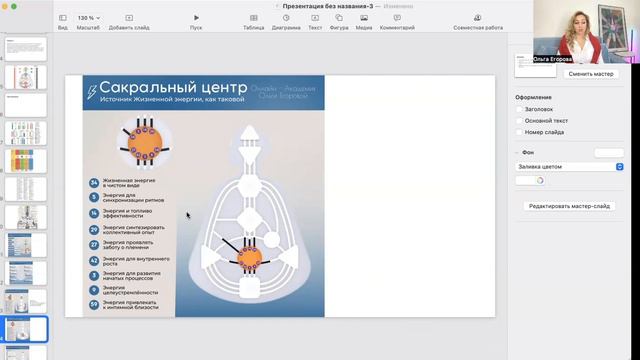Click gate 59 привлекать к интимной близости
Screen dimensions: 640x360
(131, 305)
